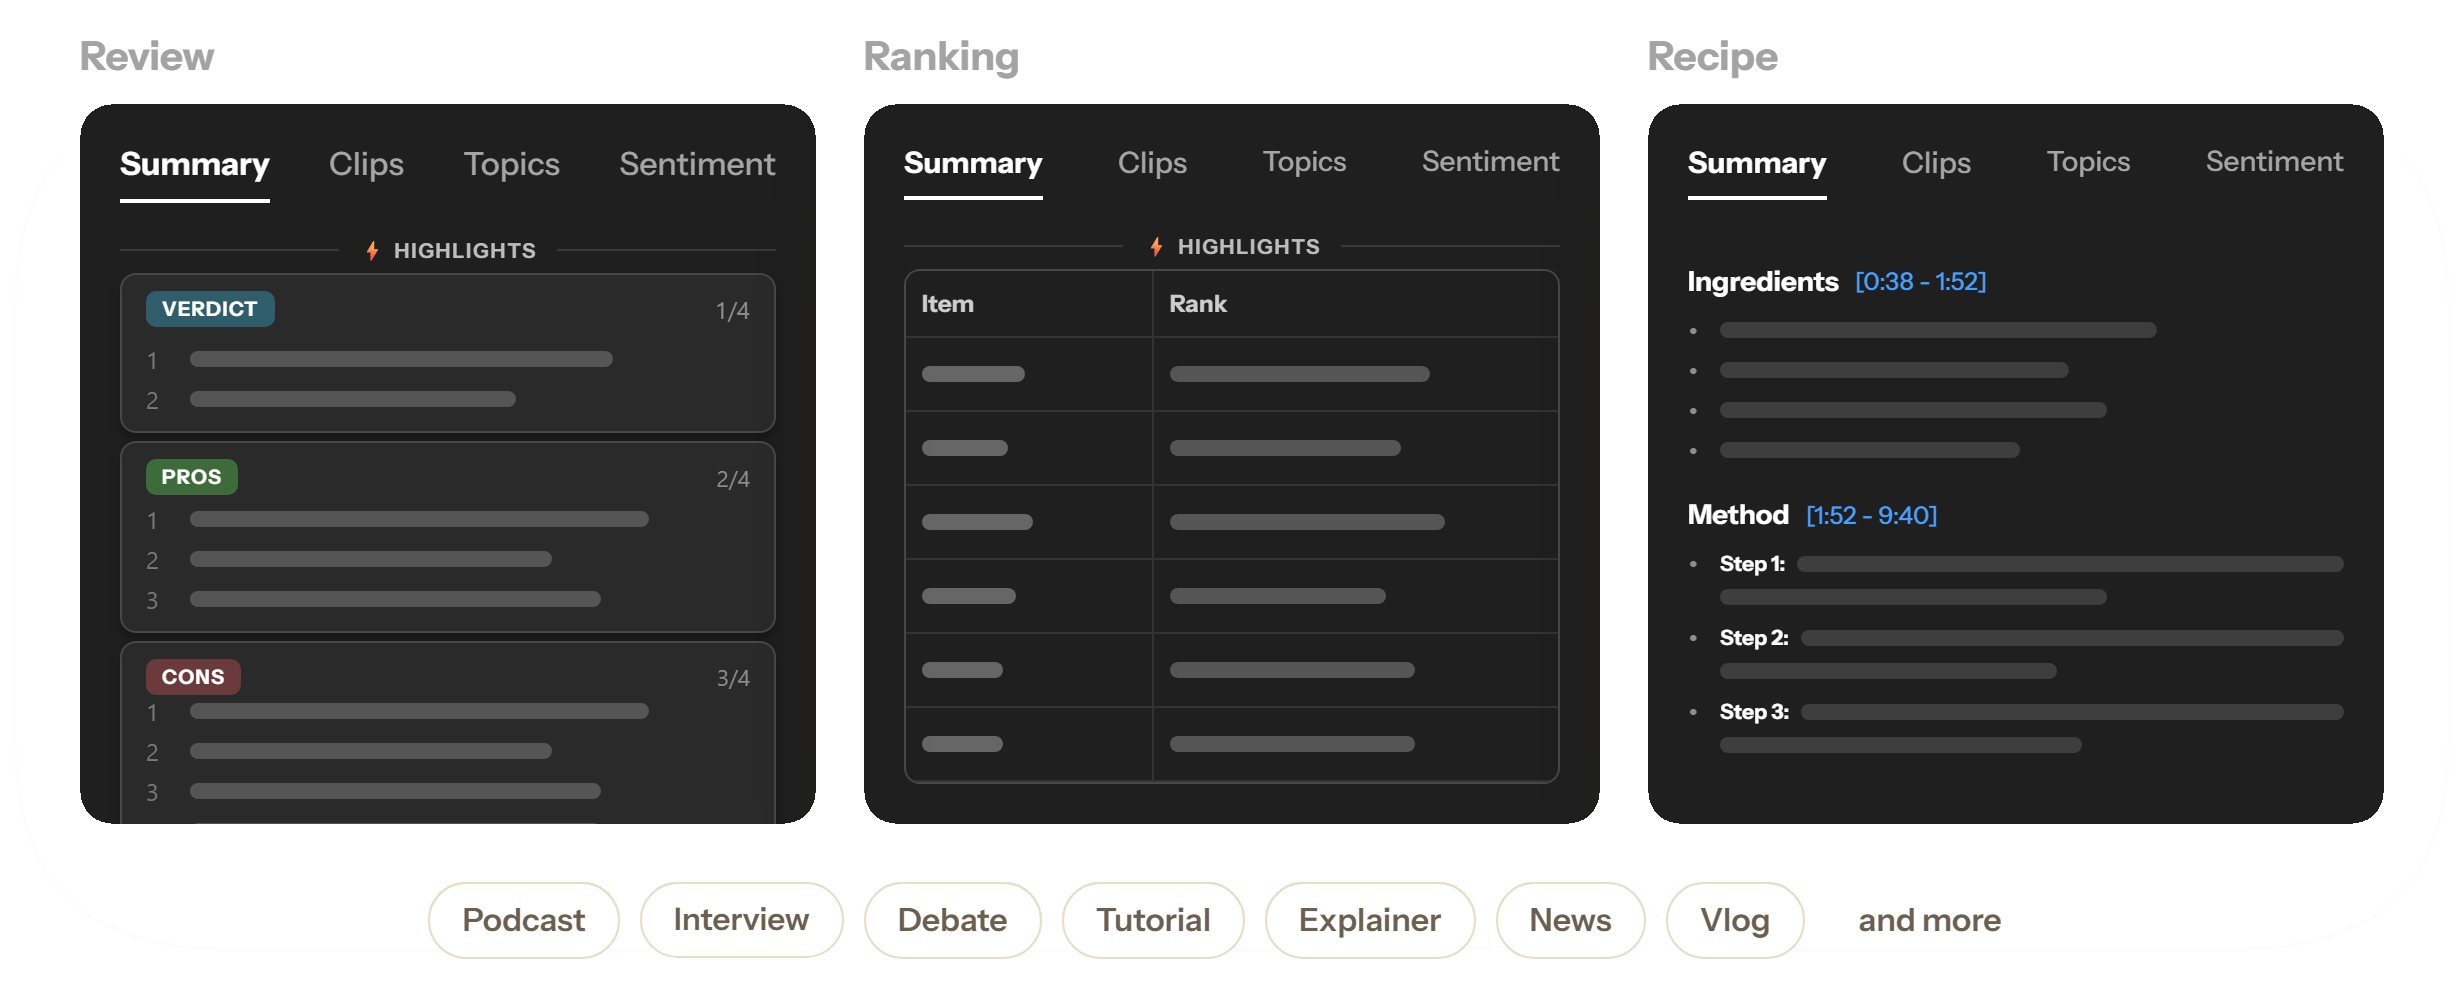Click the PROS badge

point(192,477)
